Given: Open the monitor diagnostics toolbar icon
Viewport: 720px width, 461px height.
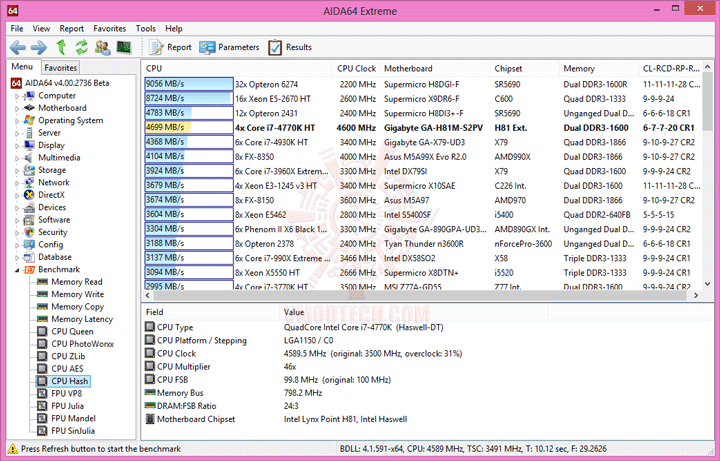Looking at the screenshot, I should tap(124, 47).
